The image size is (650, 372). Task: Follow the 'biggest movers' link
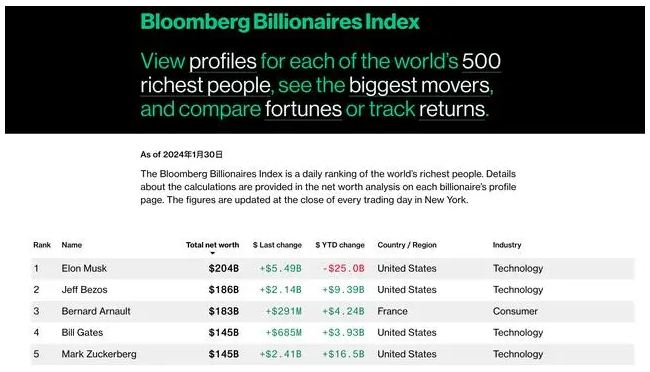420,85
